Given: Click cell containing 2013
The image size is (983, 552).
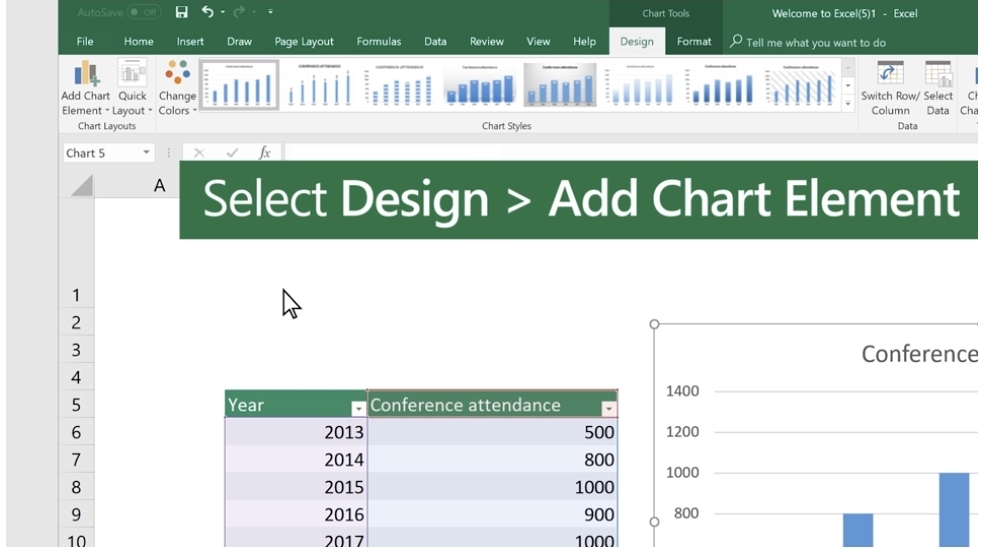Looking at the screenshot, I should coord(296,432).
